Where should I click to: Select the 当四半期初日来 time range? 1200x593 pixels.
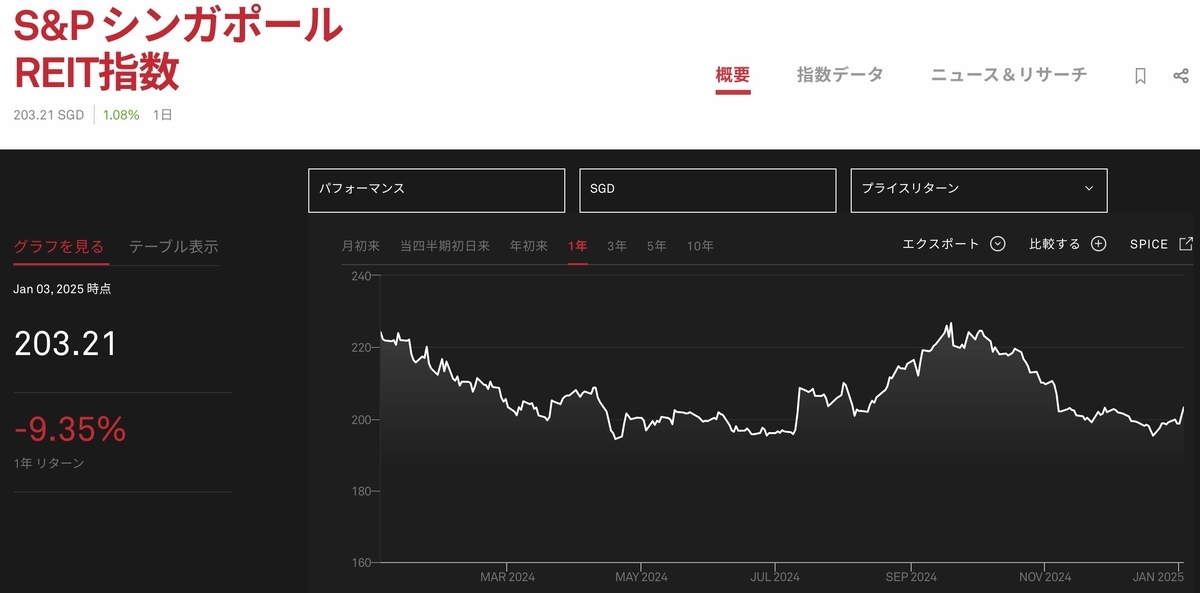pyautogui.click(x=445, y=246)
